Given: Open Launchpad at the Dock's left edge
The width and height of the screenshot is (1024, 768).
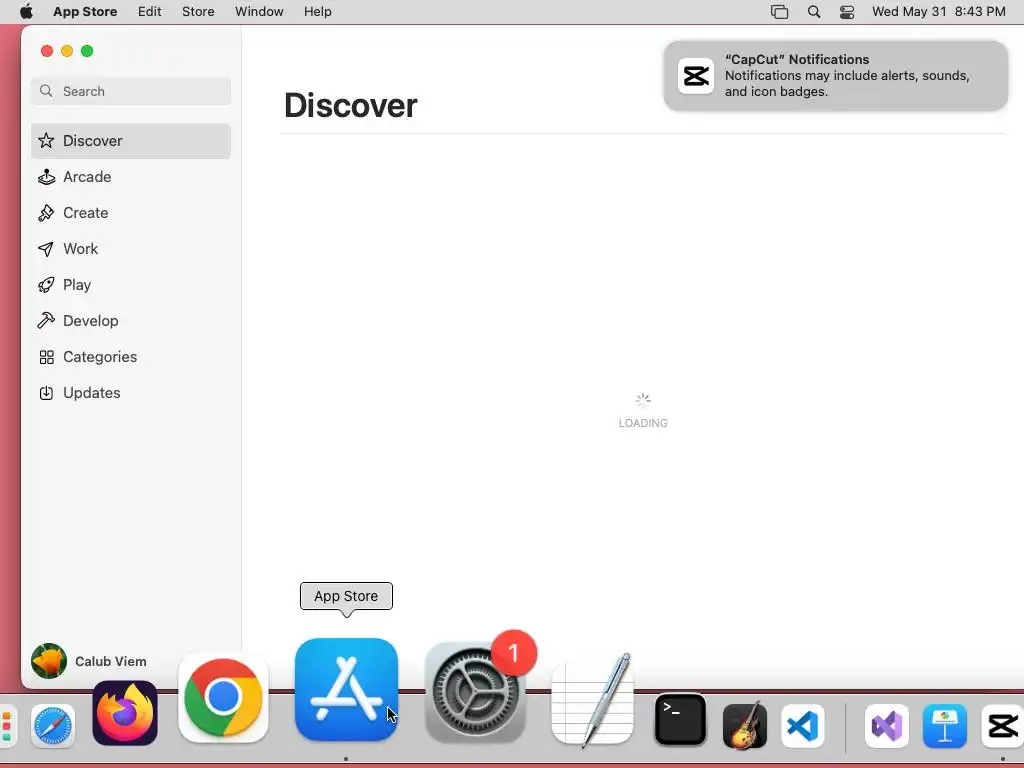Looking at the screenshot, I should tap(6, 726).
